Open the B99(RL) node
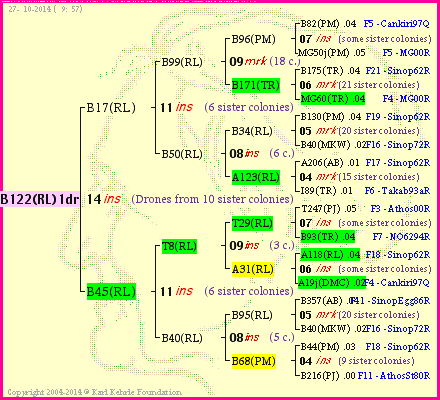The height and width of the screenshot is (400, 440). pos(182,62)
